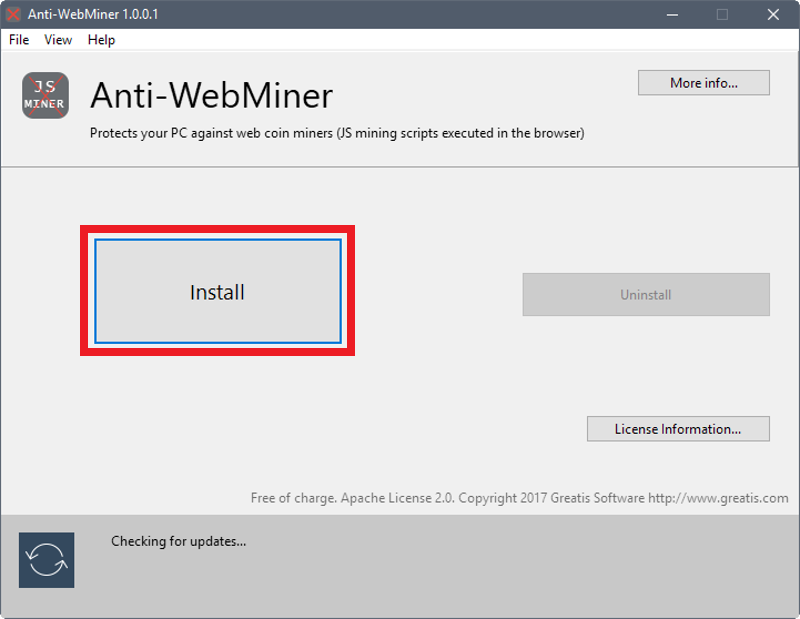Open the View menu
This screenshot has width=800, height=619.
pos(58,40)
